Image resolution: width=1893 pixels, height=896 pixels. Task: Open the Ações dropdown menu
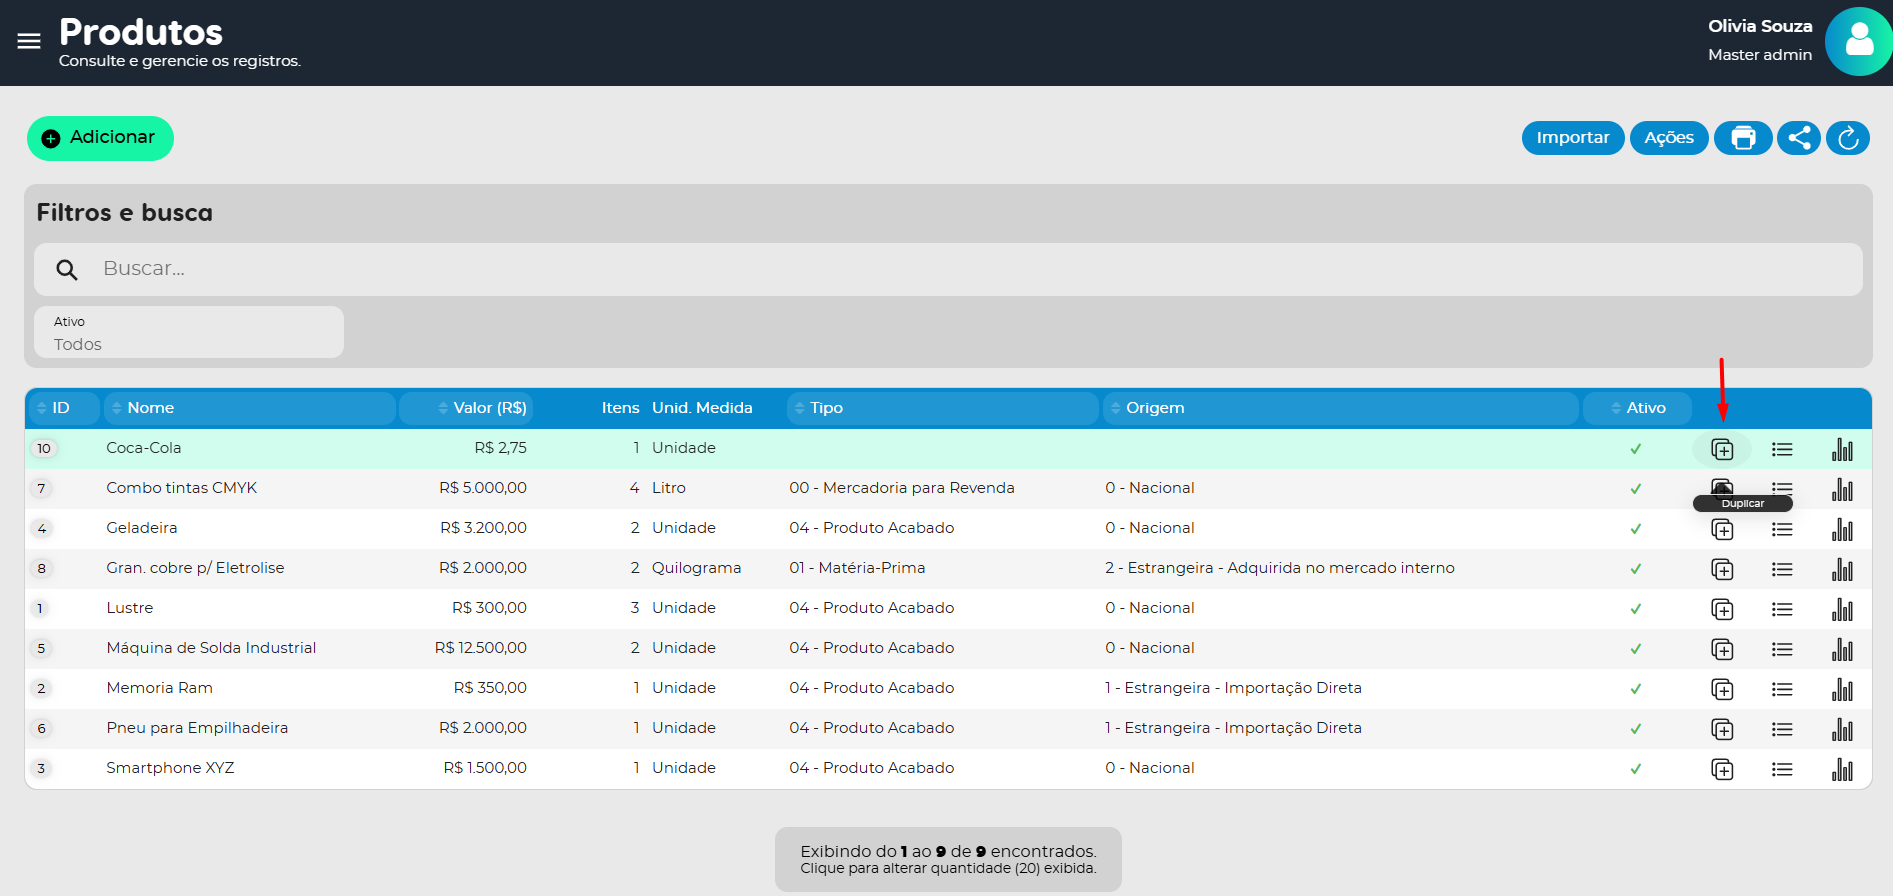click(x=1668, y=138)
